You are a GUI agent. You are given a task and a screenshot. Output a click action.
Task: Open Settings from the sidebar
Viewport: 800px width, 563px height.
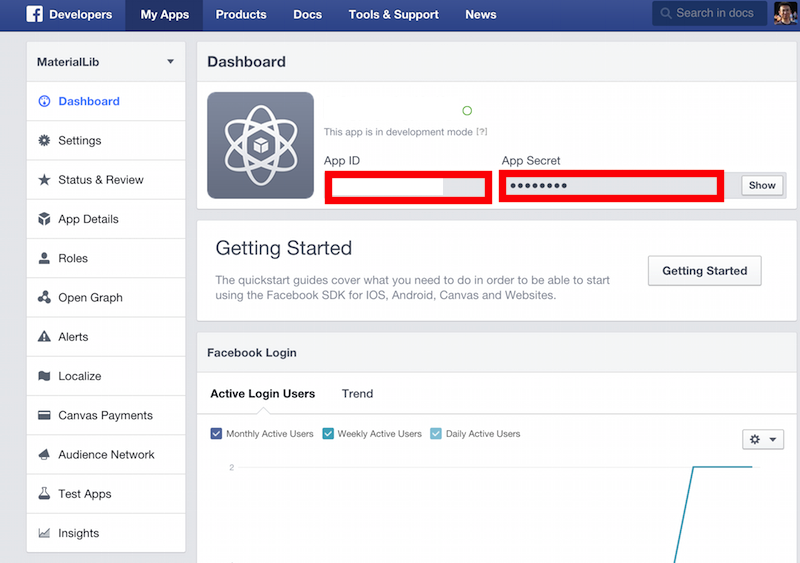[106, 140]
